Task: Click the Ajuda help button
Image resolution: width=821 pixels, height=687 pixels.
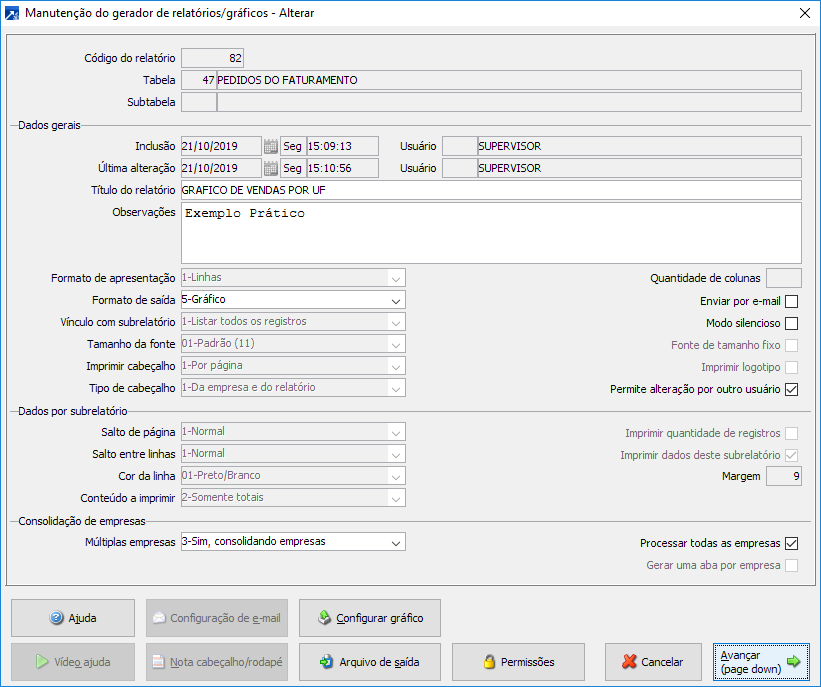Action: tap(73, 618)
